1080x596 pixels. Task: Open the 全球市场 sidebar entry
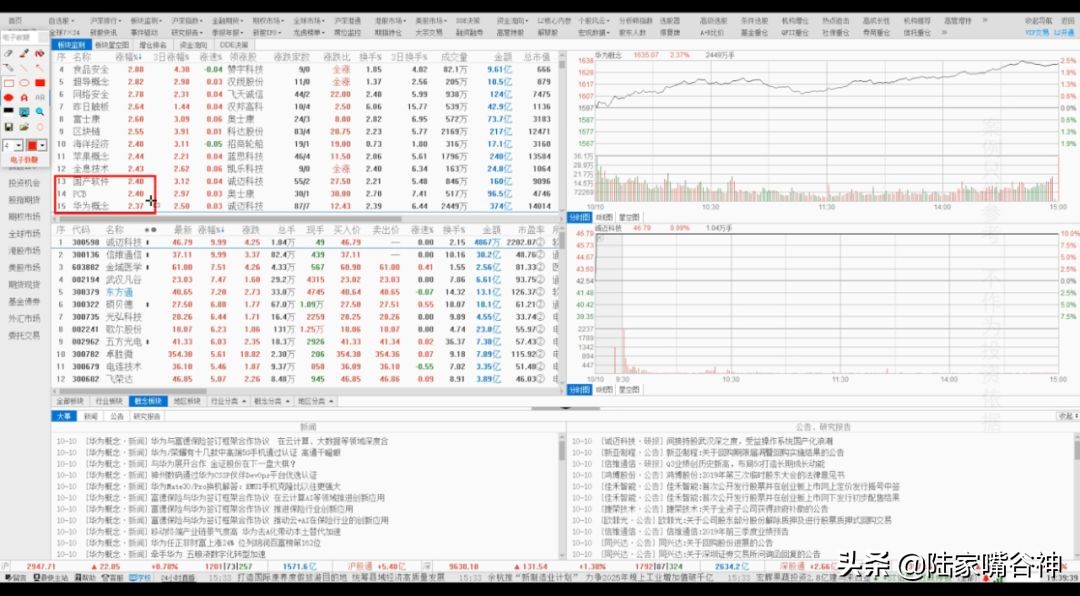pos(24,234)
